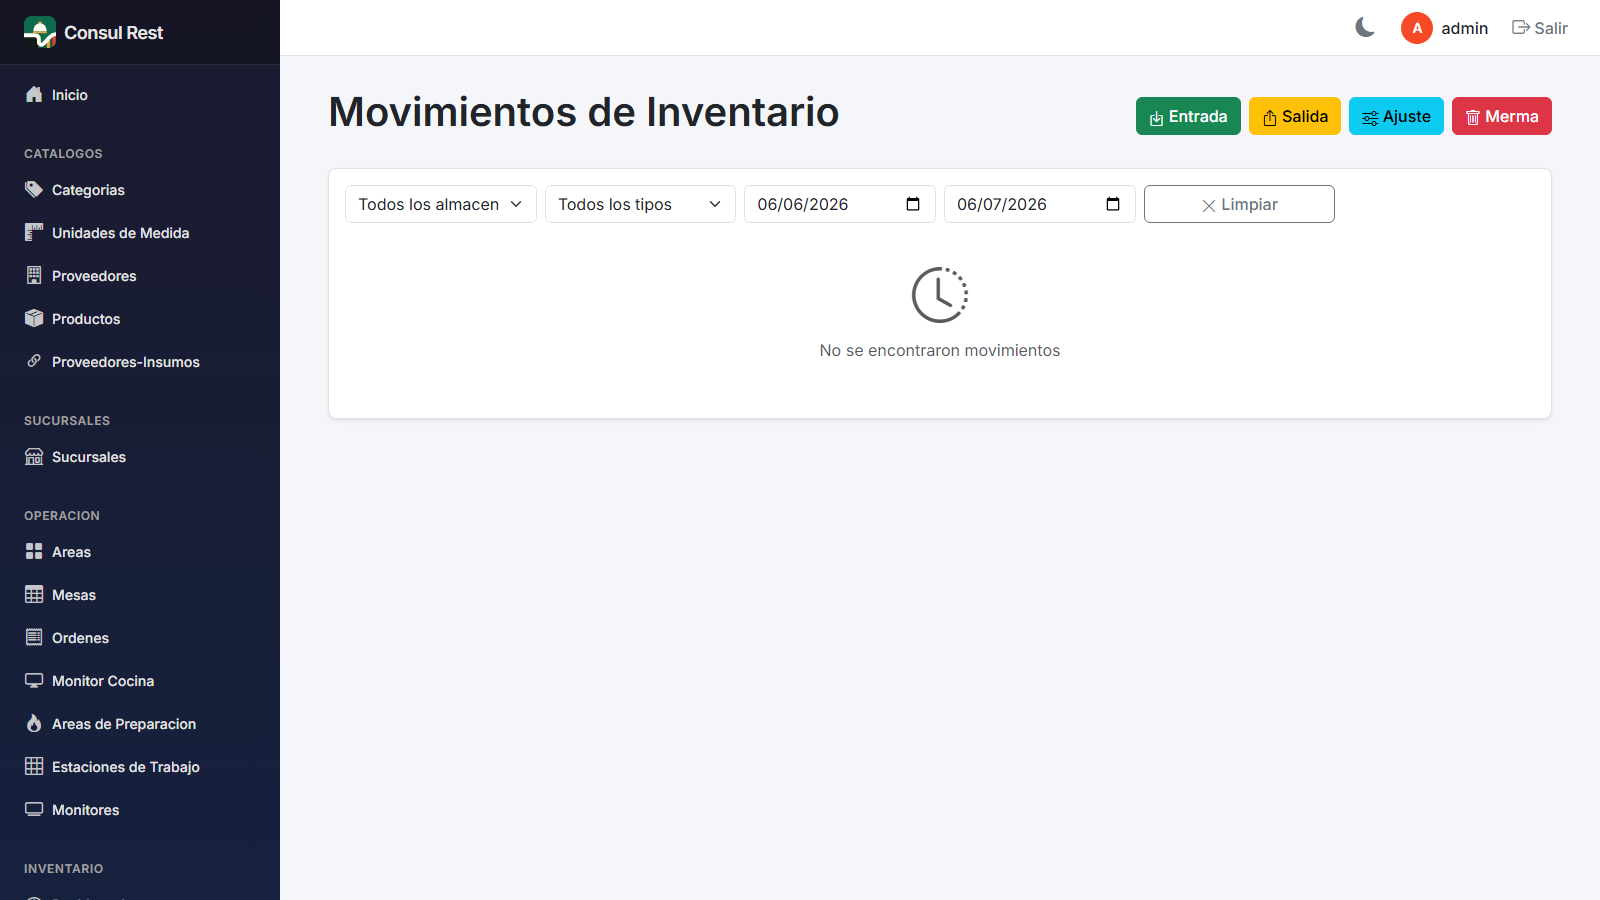Click the OPERACION section label

click(62, 515)
